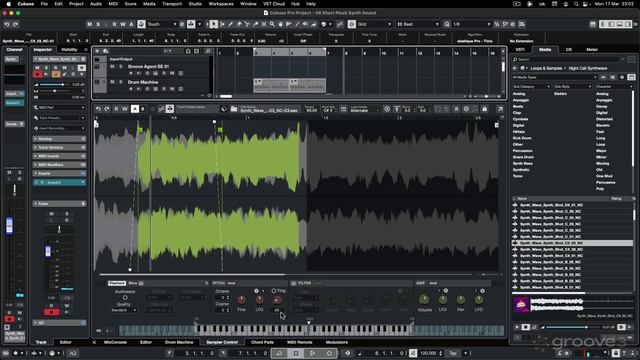Viewport: 640px width, 360px height.
Task: Click the Redo icon in main toolbar
Action: click(x=16, y=24)
